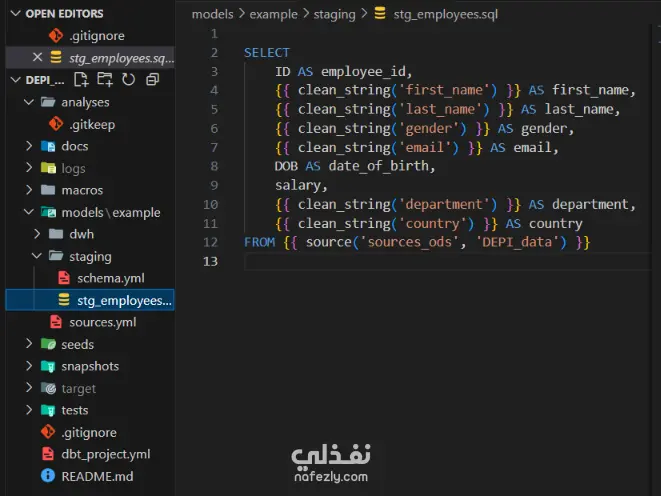The width and height of the screenshot is (661, 496).
Task: Collapse the Open Editors section
Action: pyautogui.click(x=16, y=13)
